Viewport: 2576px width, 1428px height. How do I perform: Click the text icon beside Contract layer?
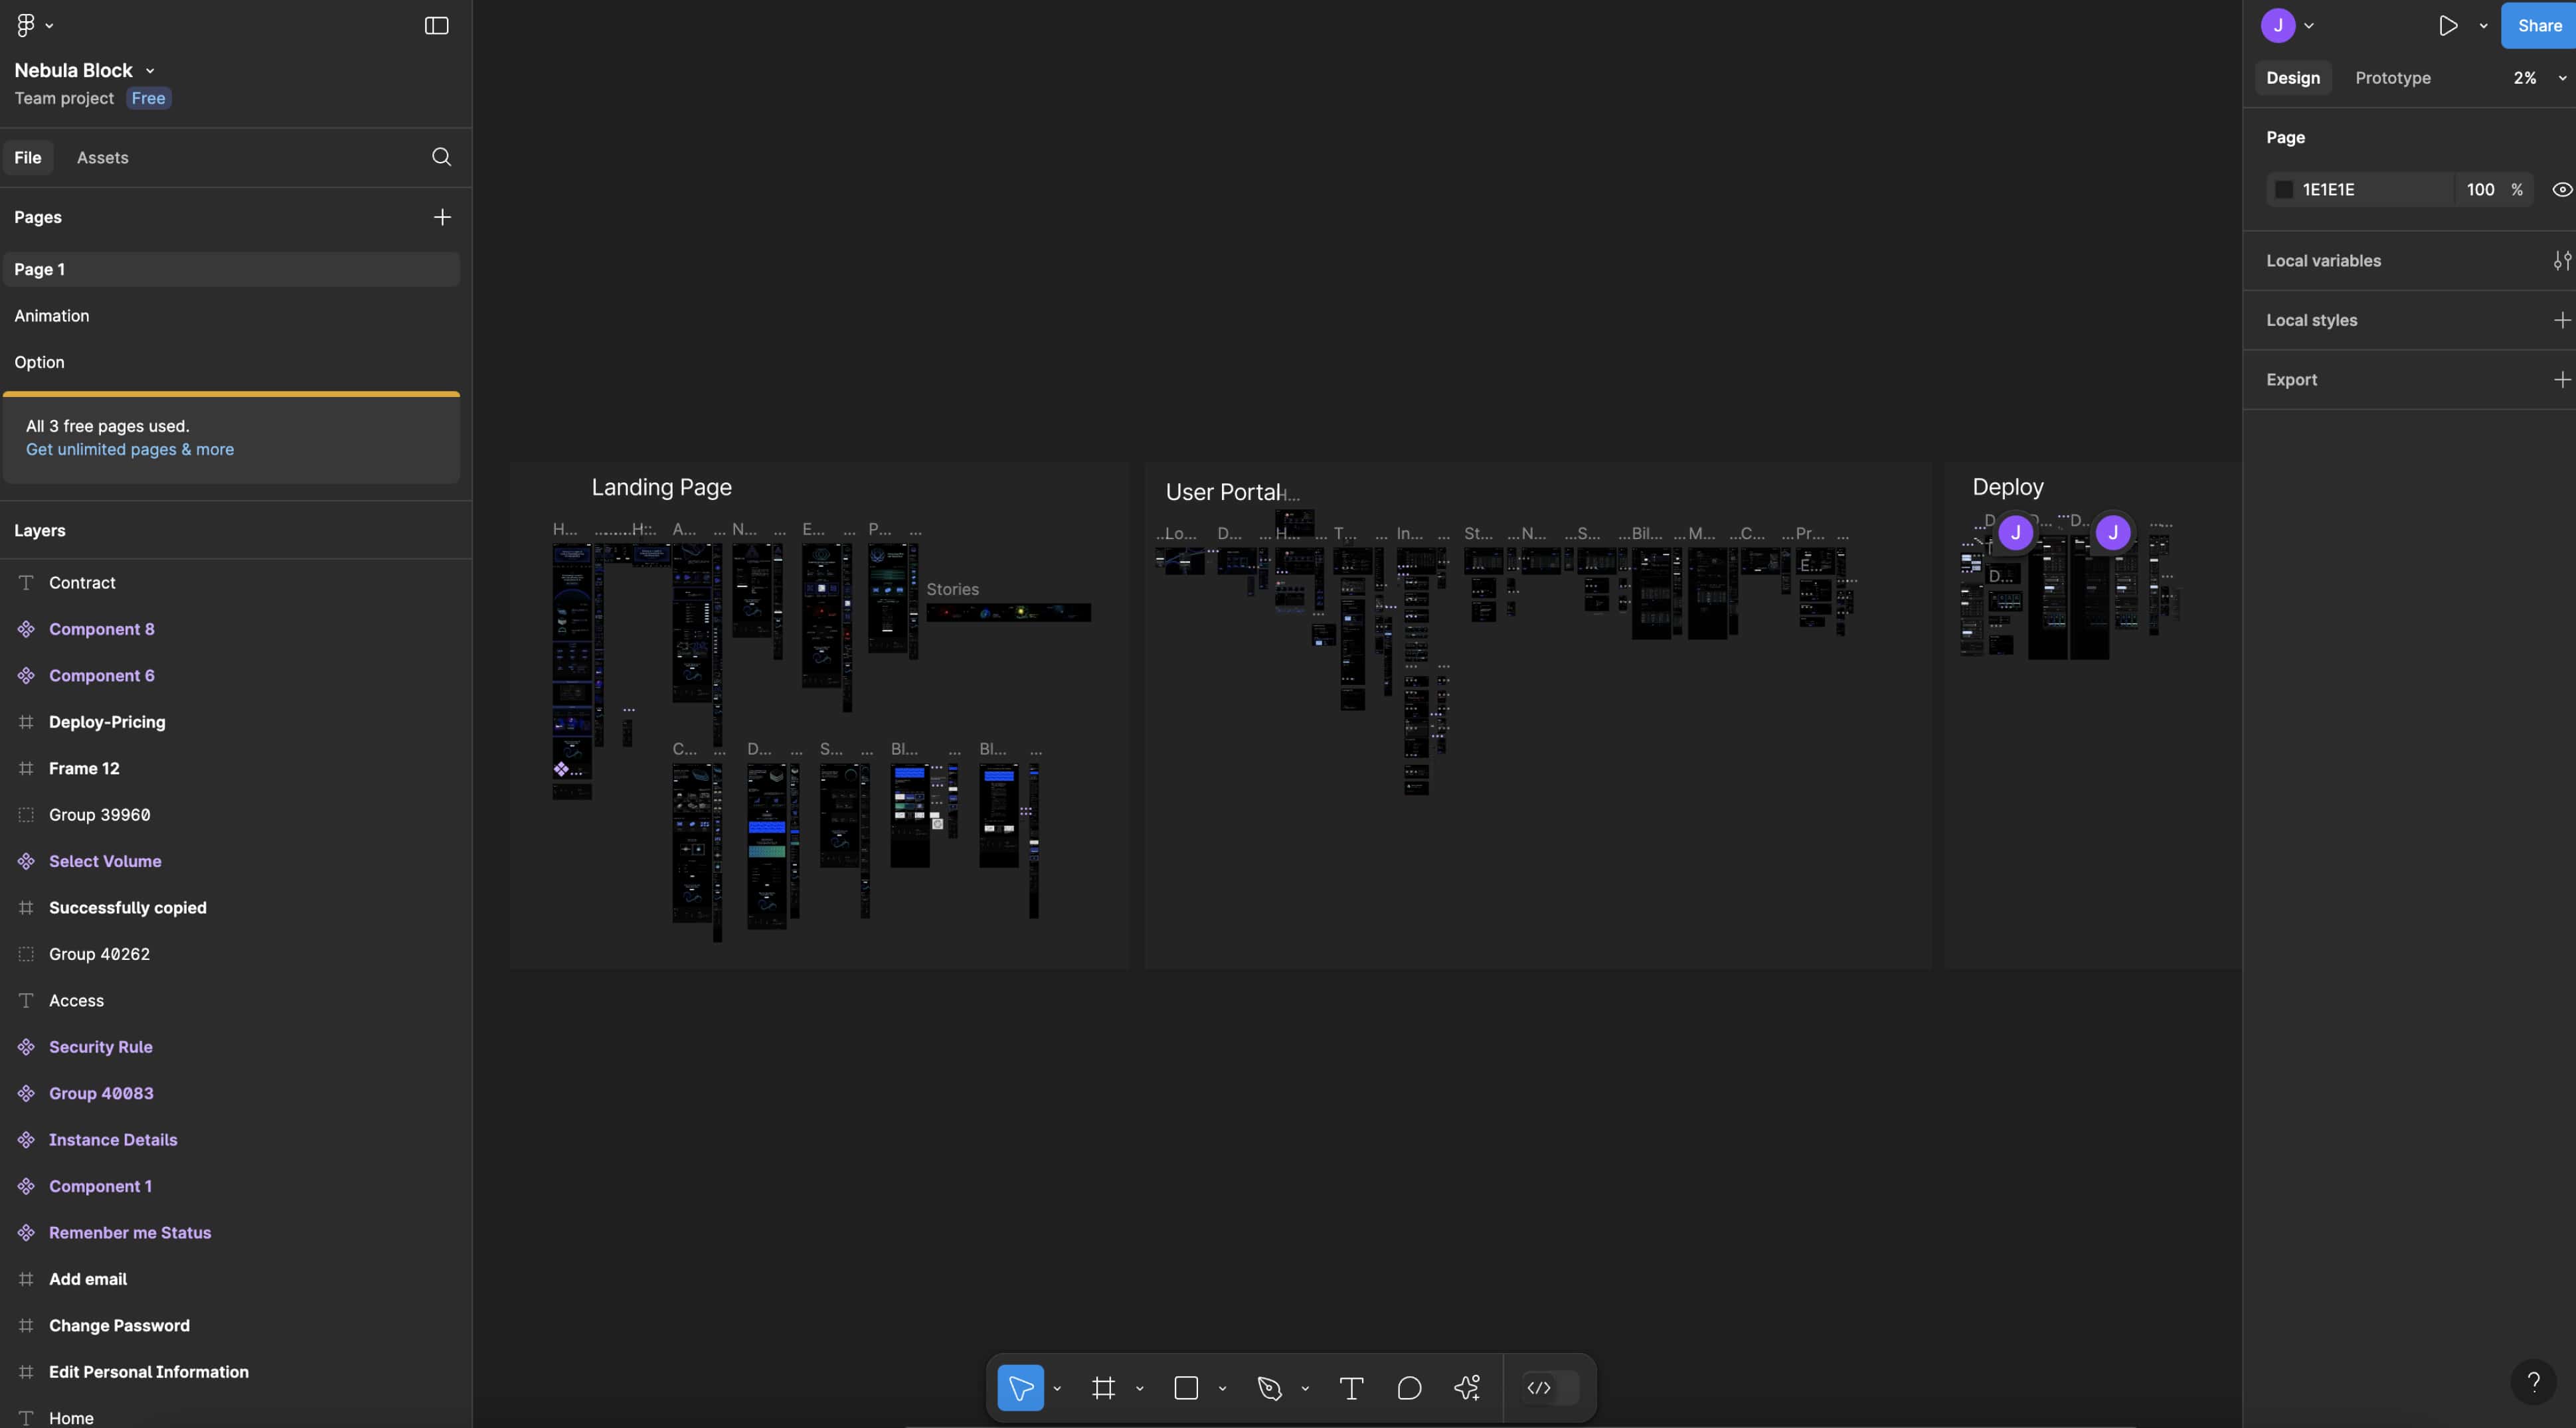click(26, 583)
